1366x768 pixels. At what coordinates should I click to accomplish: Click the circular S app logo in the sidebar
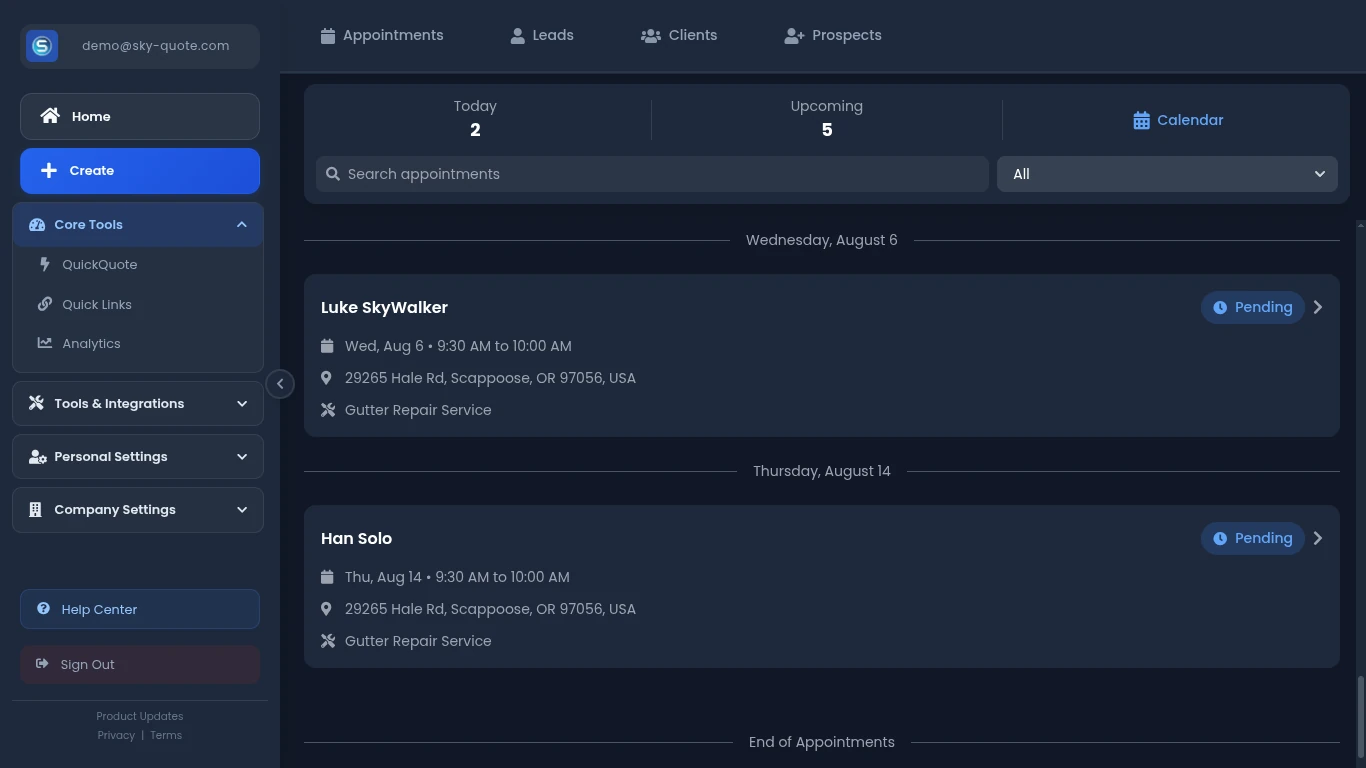click(41, 45)
